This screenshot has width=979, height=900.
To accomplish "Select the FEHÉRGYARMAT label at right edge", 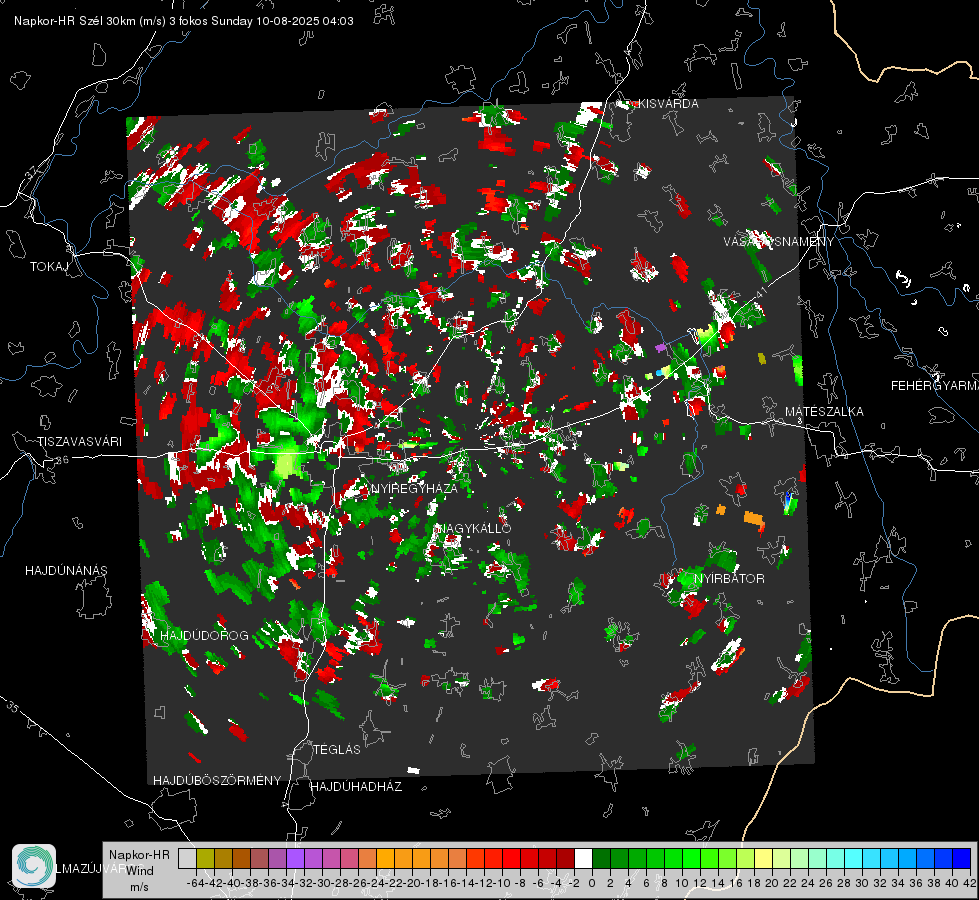I will (935, 386).
